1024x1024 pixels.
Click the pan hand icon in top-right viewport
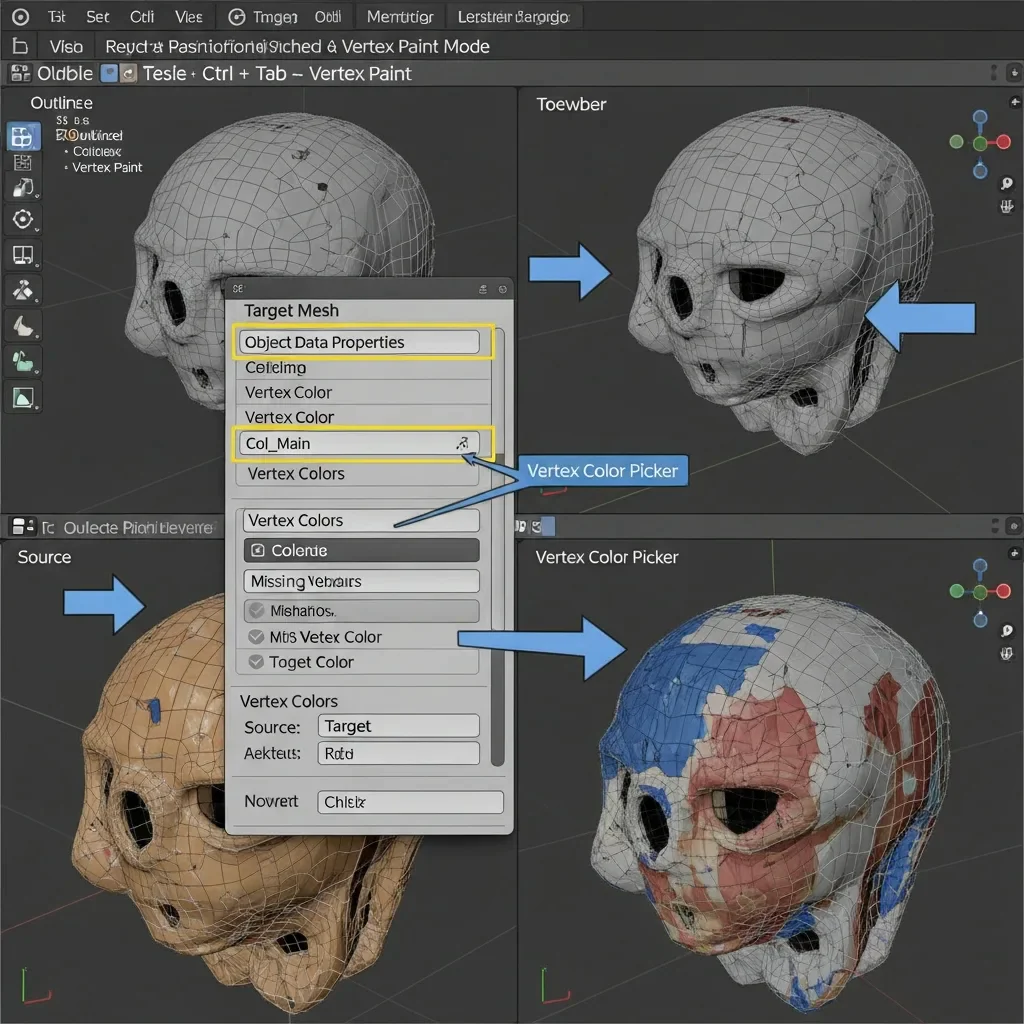(x=1007, y=207)
